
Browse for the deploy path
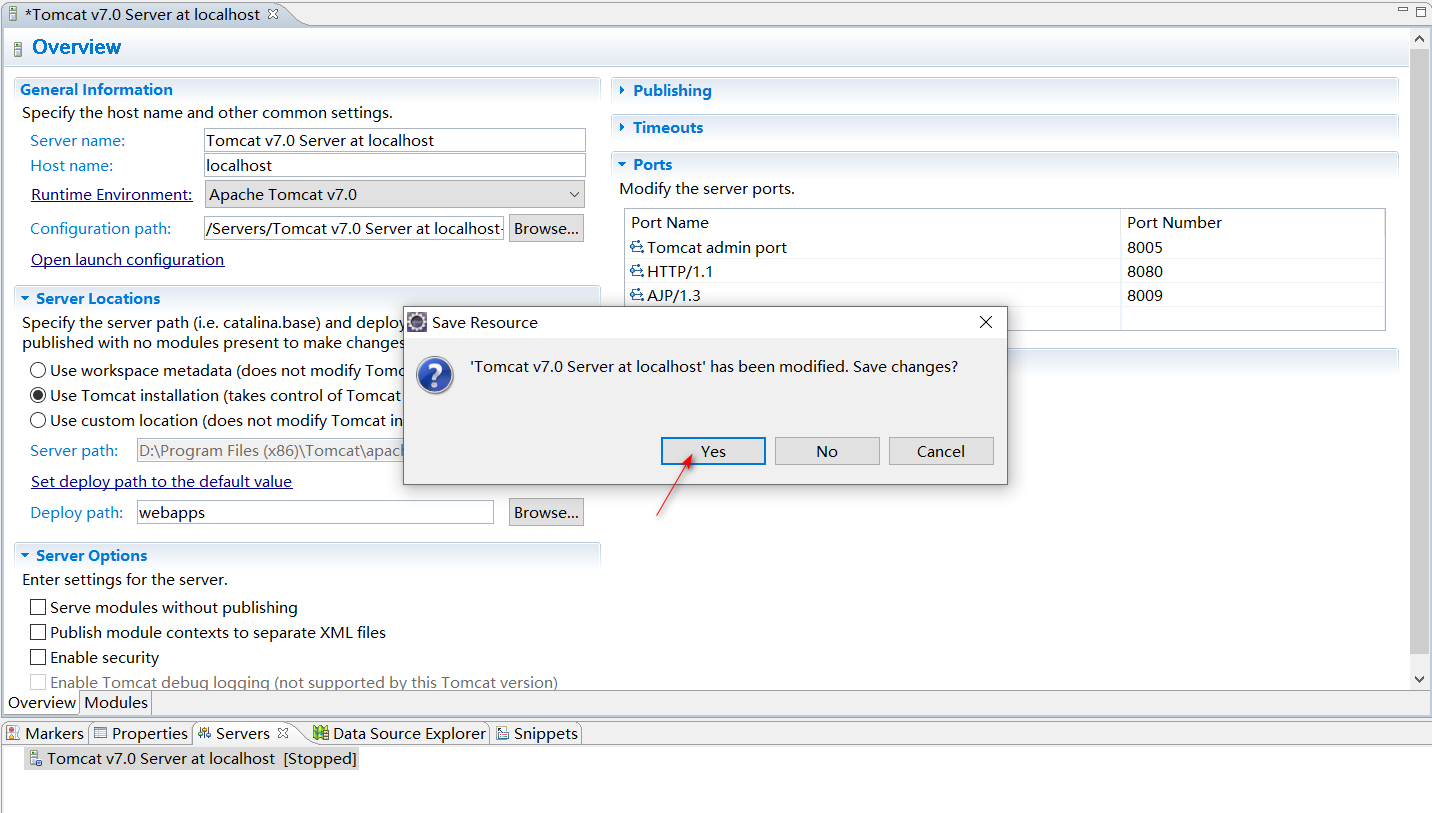(546, 512)
